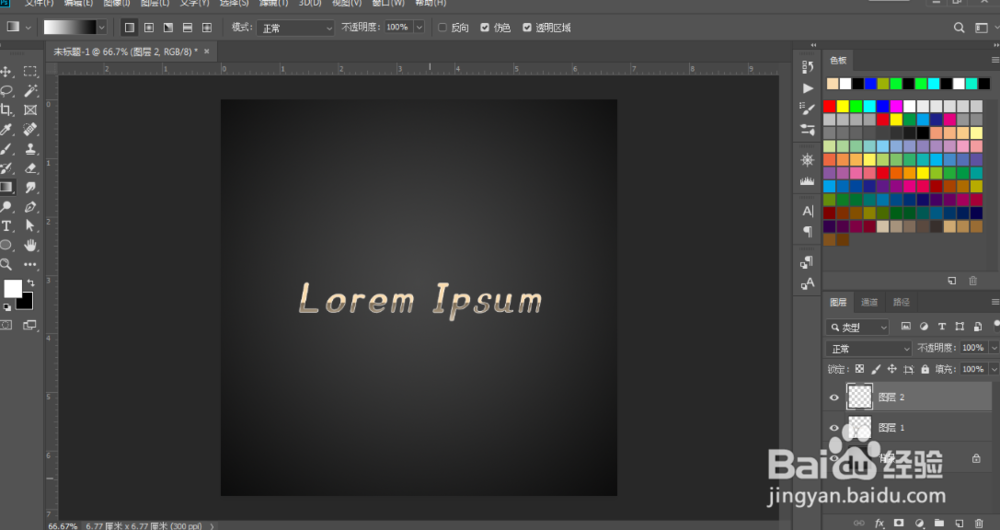The image size is (1000, 530).
Task: Select the Ellipse shape tool
Action: tap(6, 245)
